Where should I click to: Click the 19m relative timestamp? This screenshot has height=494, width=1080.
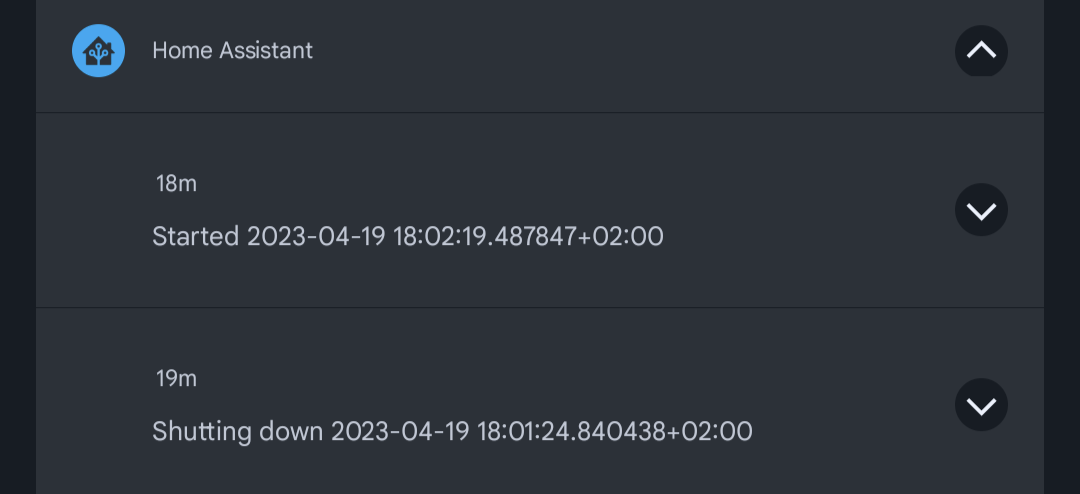tap(176, 378)
